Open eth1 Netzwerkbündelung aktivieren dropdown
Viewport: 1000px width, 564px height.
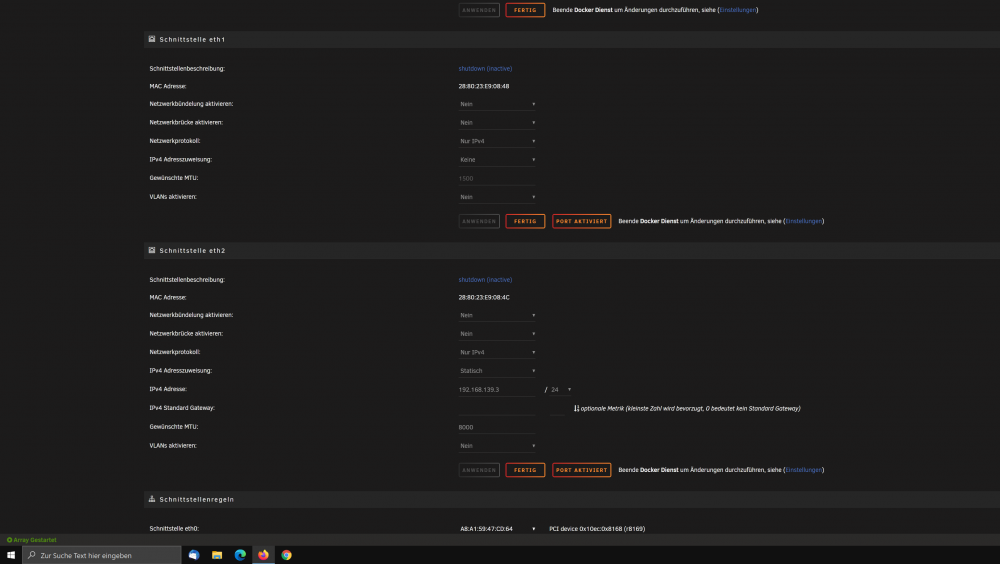[497, 104]
